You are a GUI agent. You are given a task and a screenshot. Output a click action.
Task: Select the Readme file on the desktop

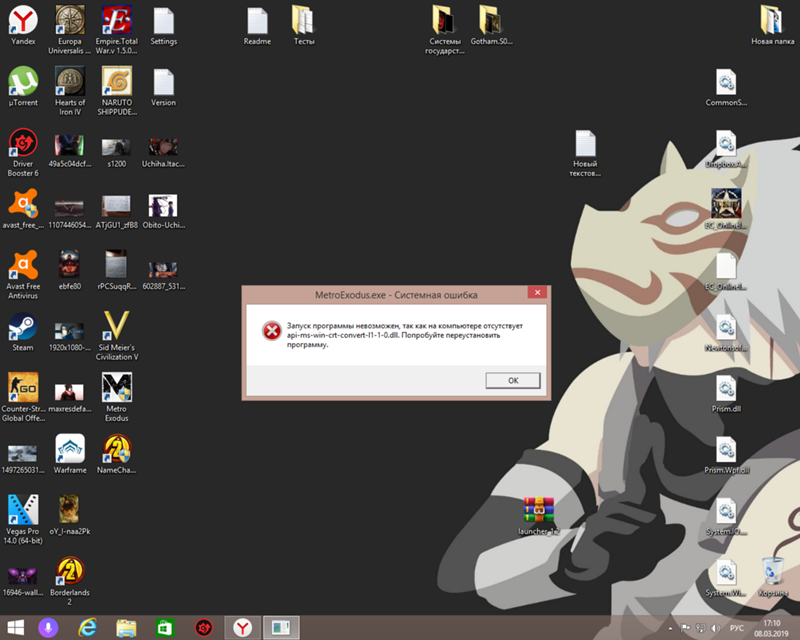(257, 26)
